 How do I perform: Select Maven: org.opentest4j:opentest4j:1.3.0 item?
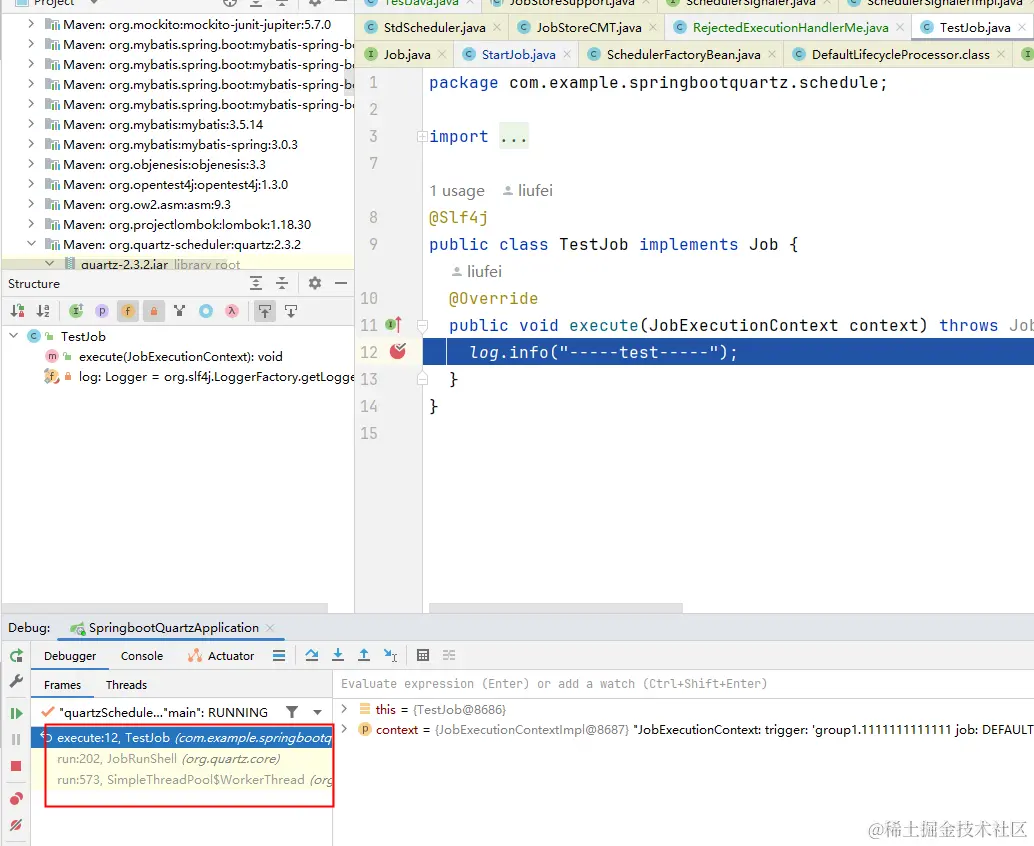(x=175, y=185)
